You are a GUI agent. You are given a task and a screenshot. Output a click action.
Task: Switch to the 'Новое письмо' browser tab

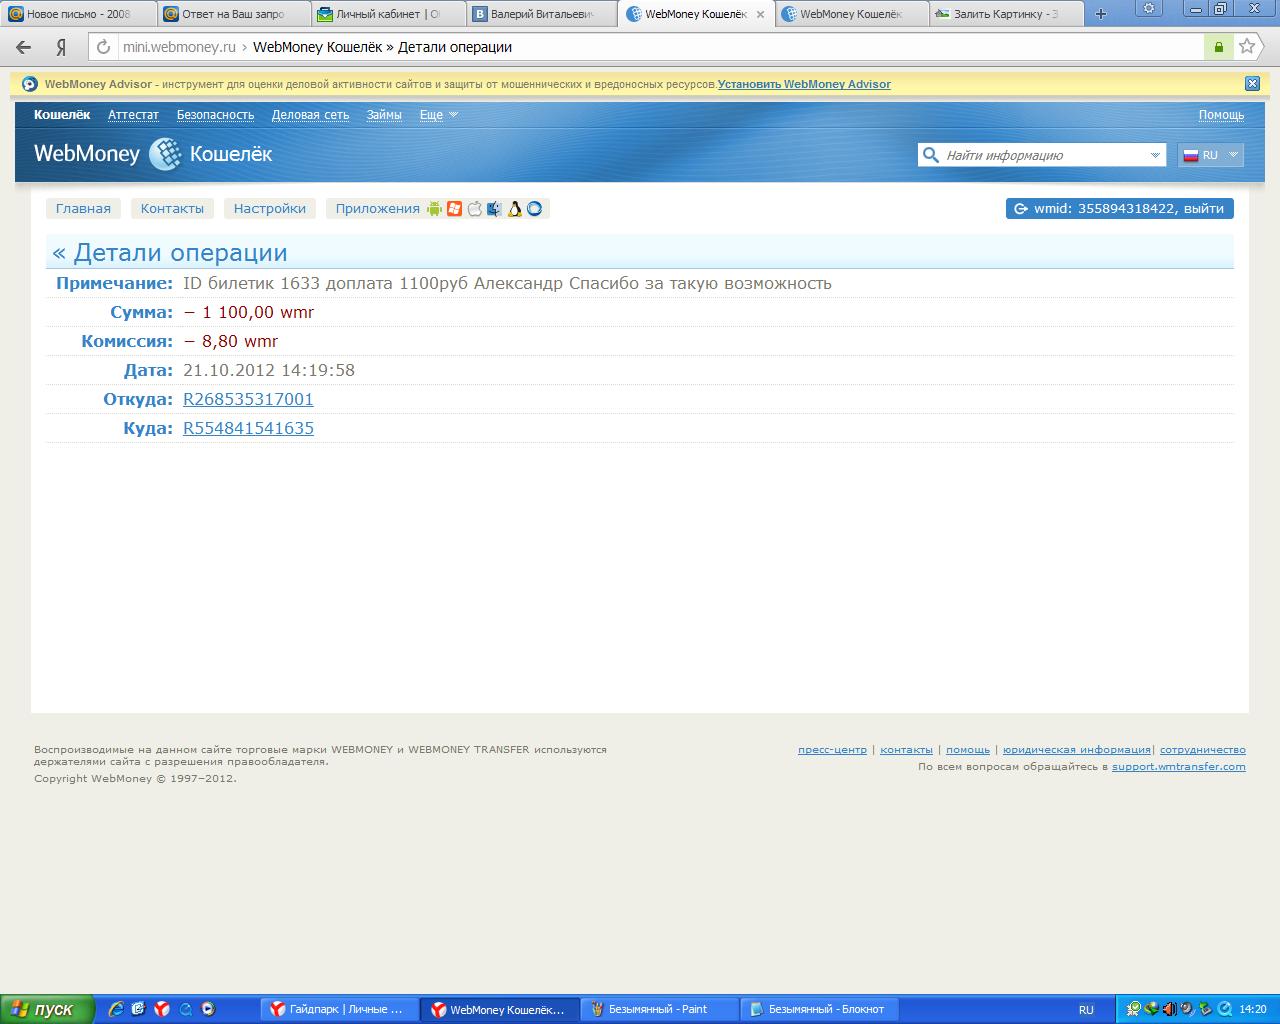(x=78, y=14)
